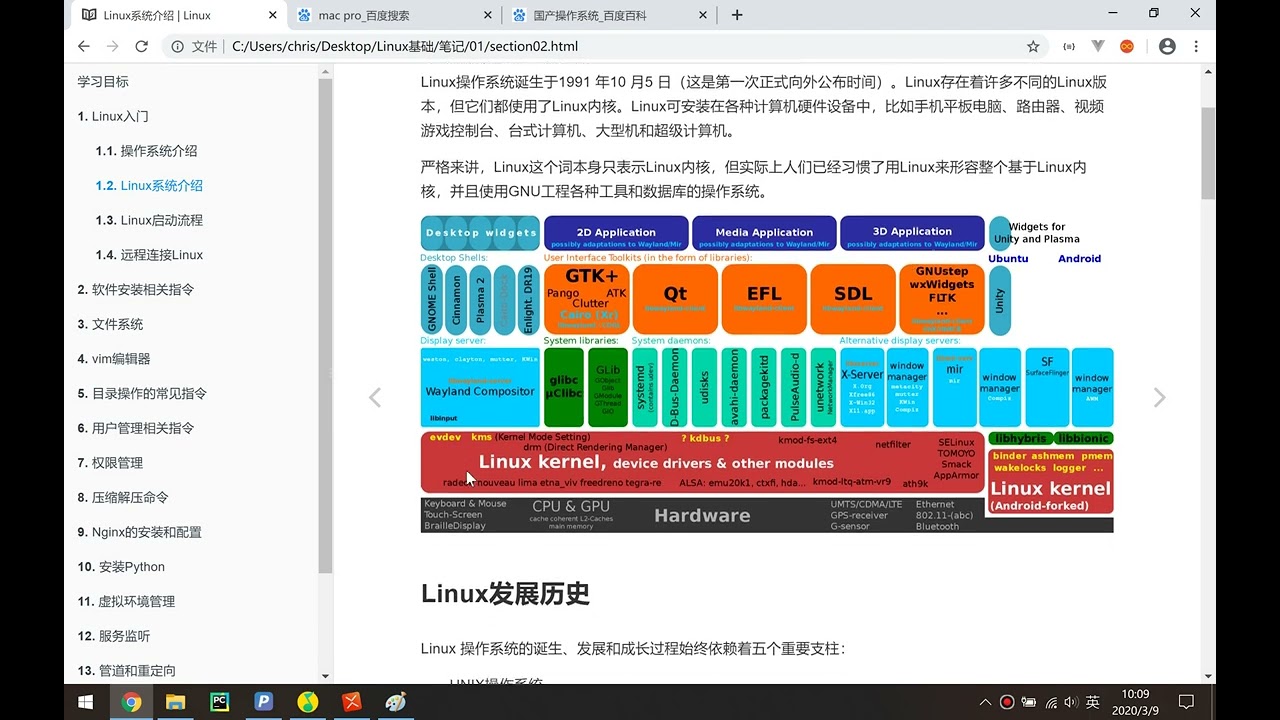The image size is (1280, 720).
Task: Open chapter 8. 压缩解压命令
Action: point(123,498)
